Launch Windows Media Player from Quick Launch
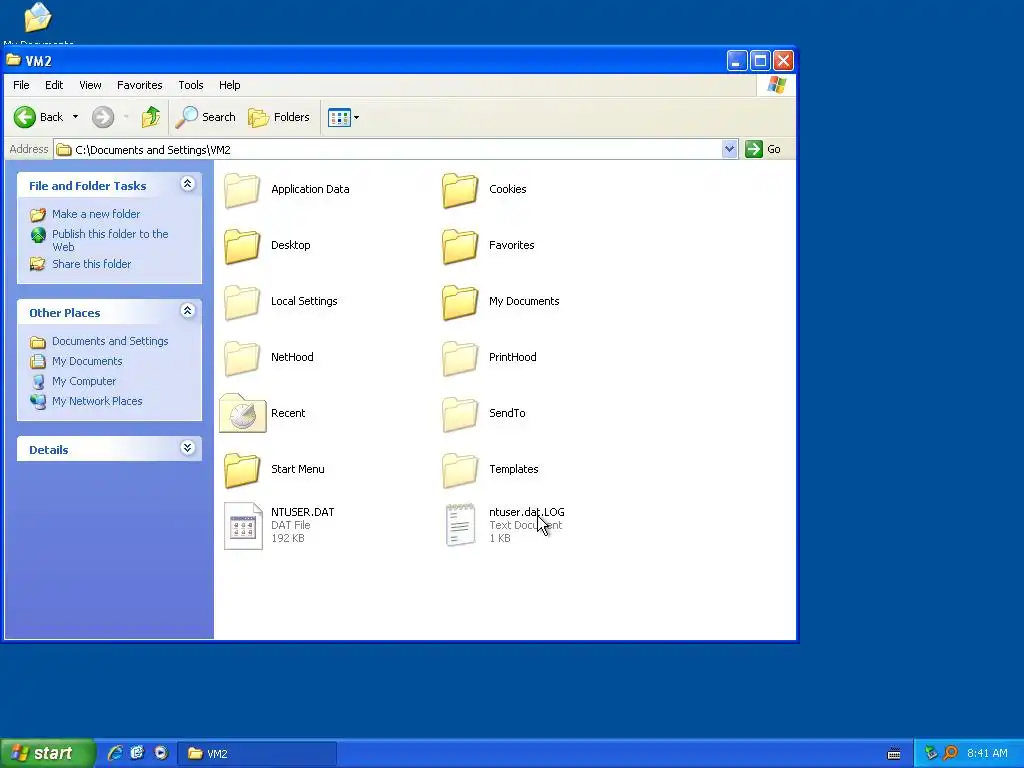Image resolution: width=1024 pixels, height=768 pixels. [161, 753]
